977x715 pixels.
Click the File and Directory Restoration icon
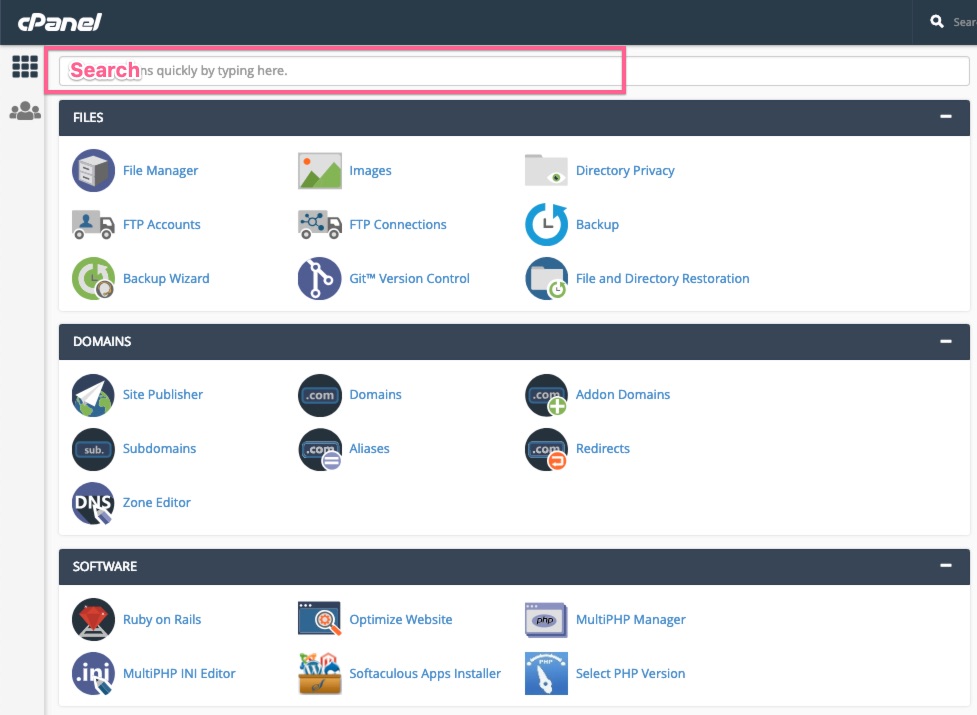pyautogui.click(x=546, y=278)
